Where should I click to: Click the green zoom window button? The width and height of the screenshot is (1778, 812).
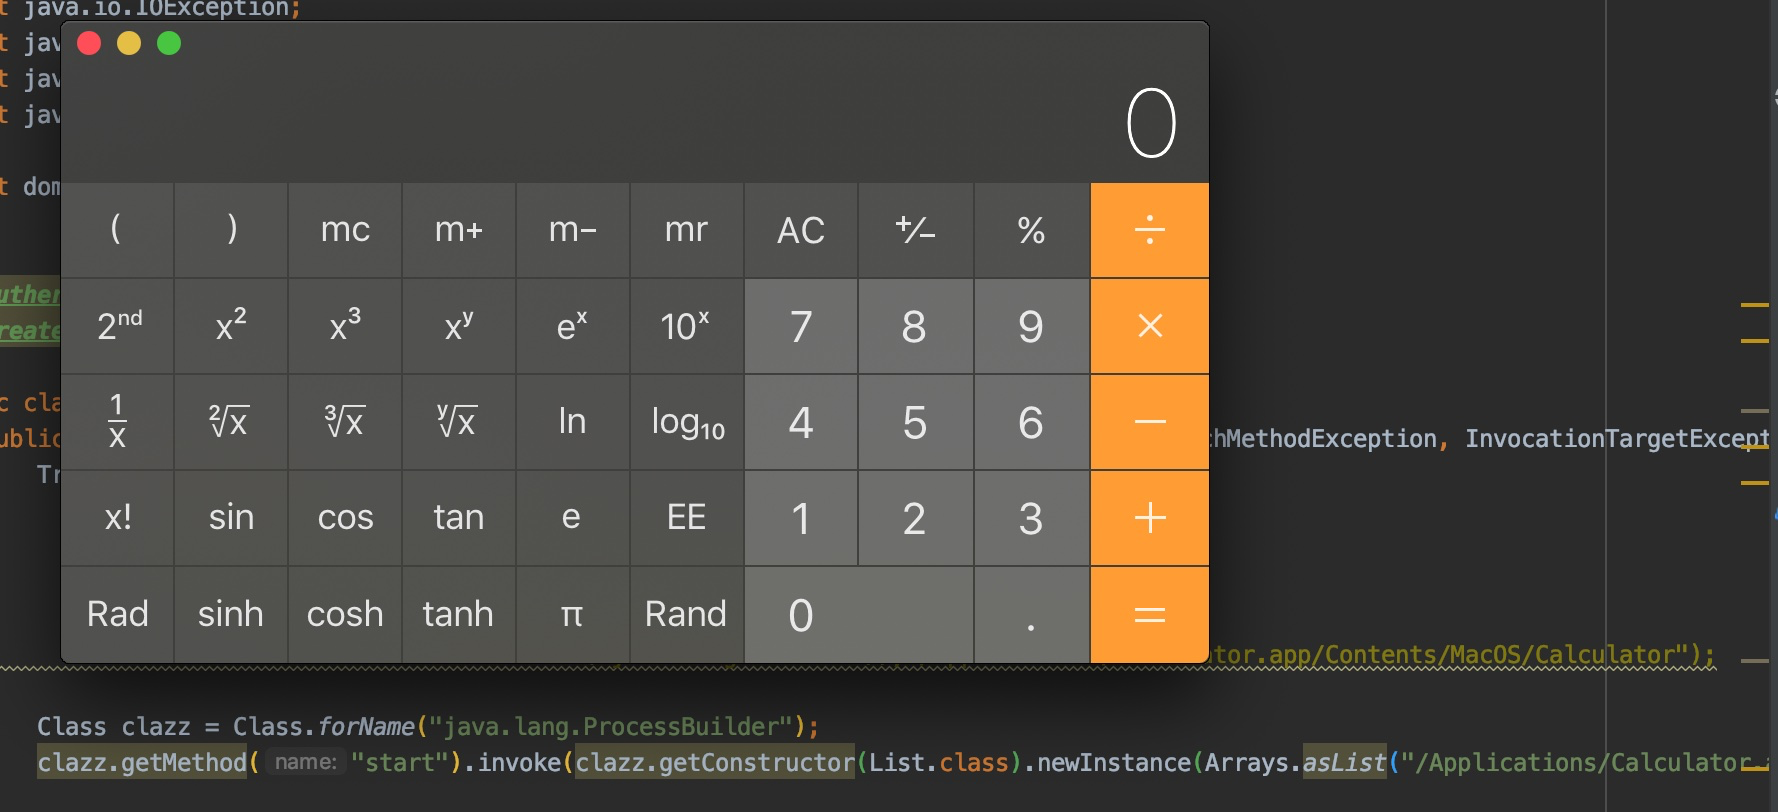point(169,44)
